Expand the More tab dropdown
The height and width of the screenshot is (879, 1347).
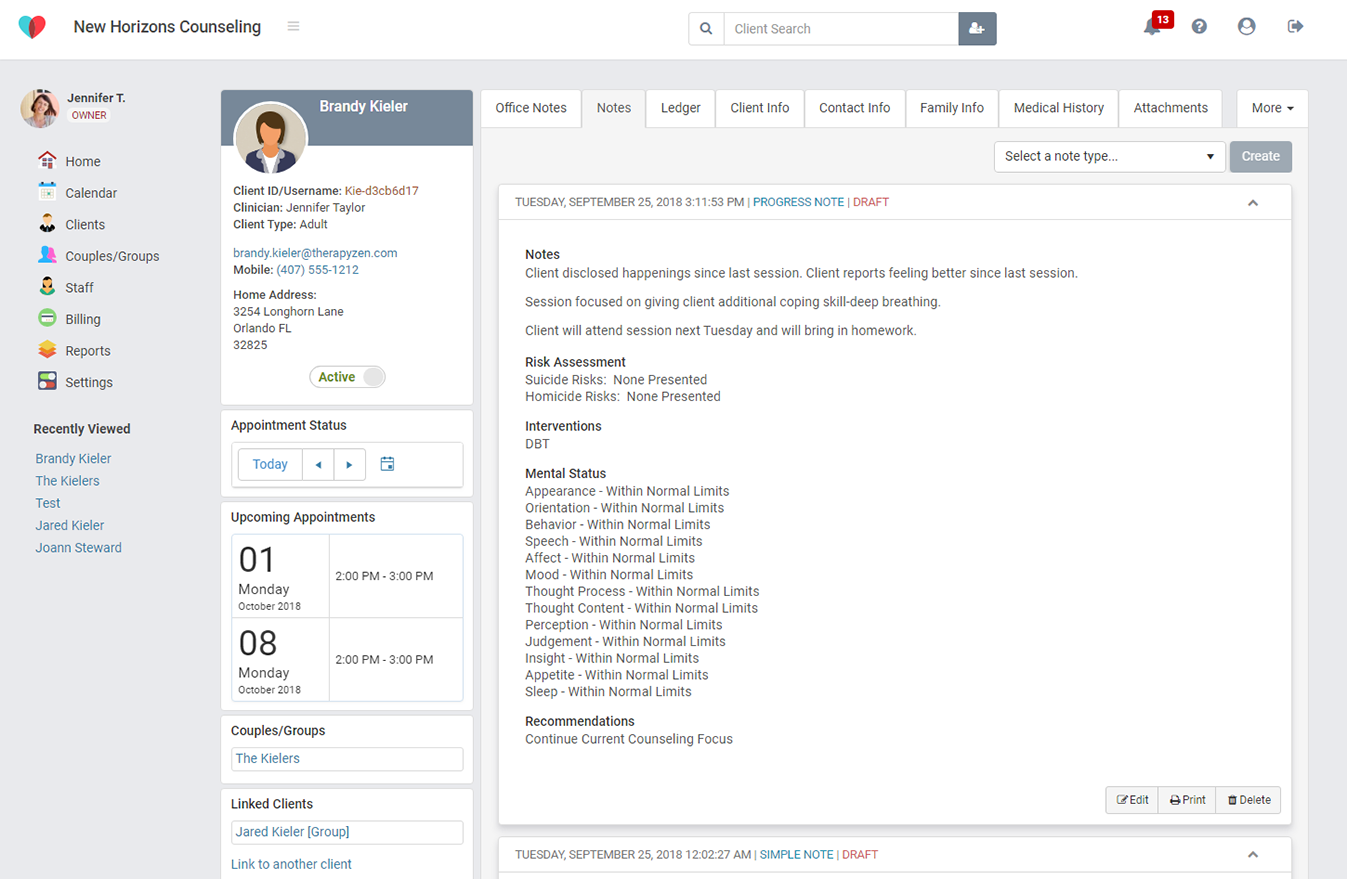tap(1272, 108)
